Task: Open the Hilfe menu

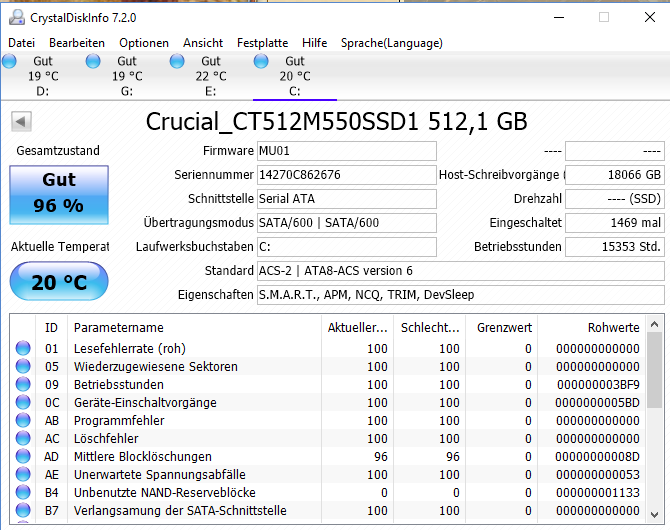Action: [314, 43]
